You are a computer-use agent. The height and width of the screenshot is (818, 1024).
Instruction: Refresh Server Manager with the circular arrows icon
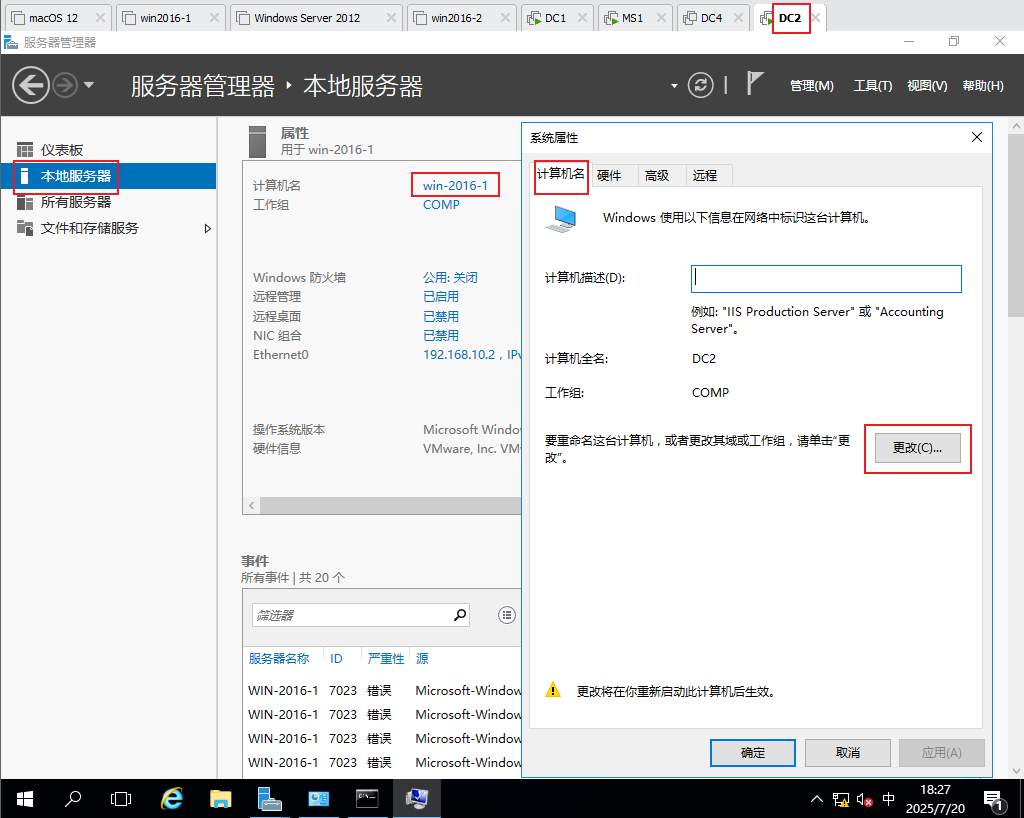pyautogui.click(x=700, y=85)
